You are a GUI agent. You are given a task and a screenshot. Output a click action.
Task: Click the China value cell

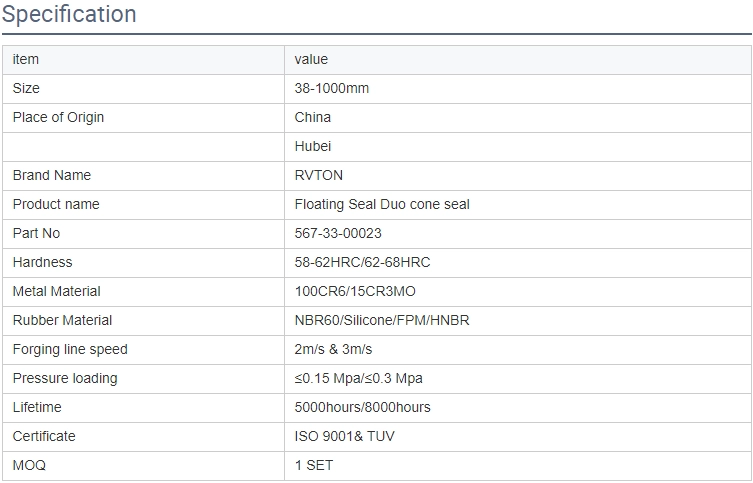pos(518,118)
